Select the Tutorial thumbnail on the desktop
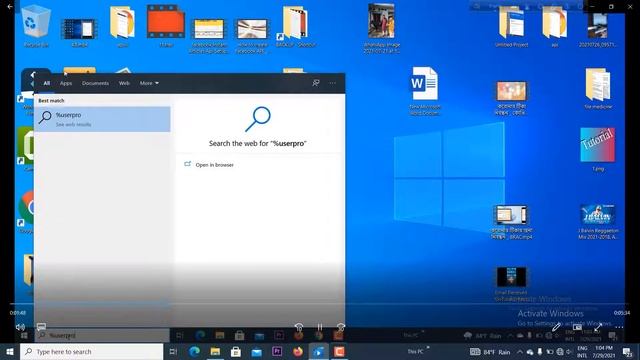The width and height of the screenshot is (640, 360). [x=598, y=149]
